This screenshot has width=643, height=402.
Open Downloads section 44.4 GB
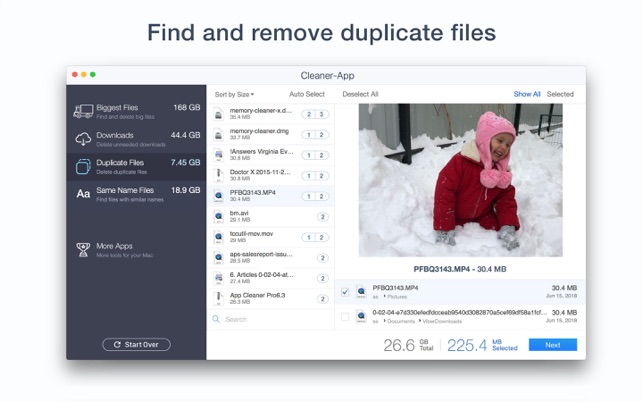137,139
